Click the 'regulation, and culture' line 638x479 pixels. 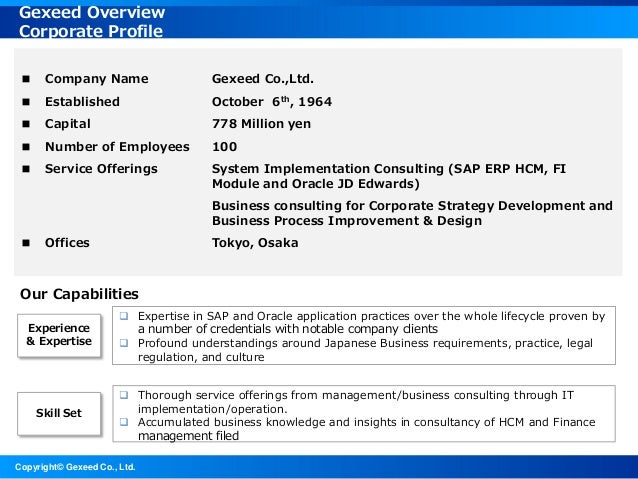click(x=201, y=357)
